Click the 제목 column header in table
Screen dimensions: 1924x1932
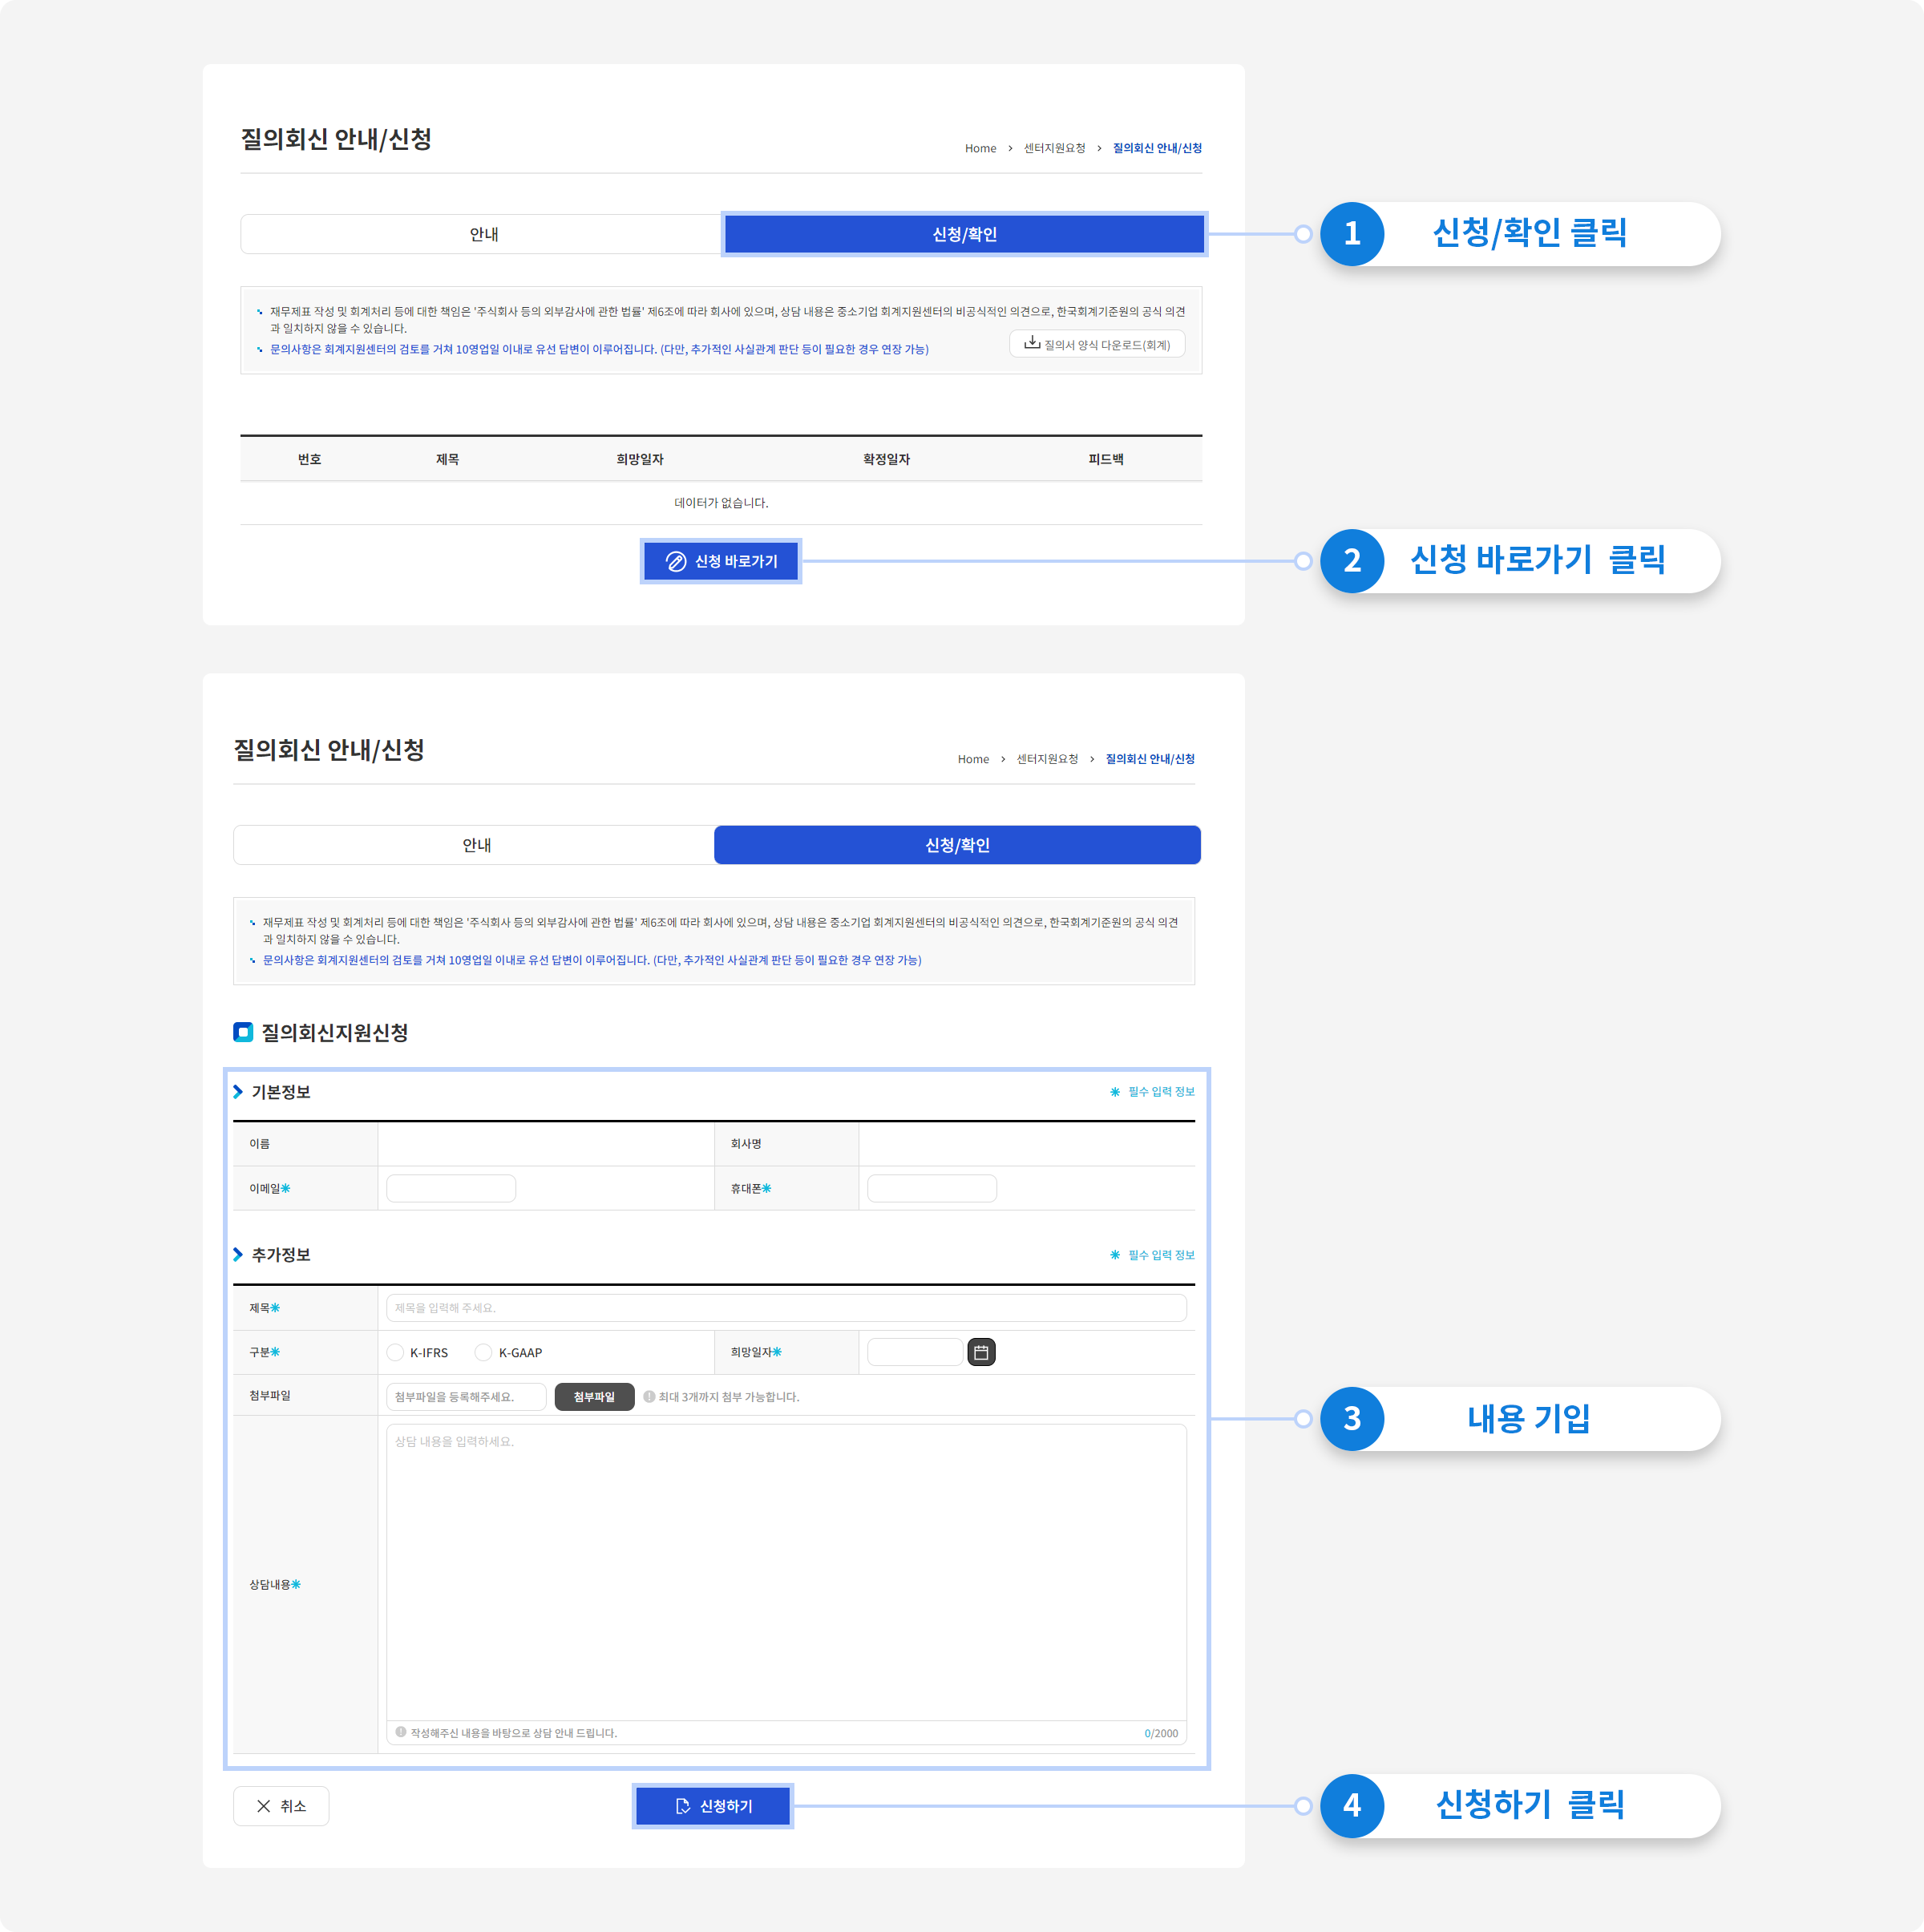tap(447, 459)
